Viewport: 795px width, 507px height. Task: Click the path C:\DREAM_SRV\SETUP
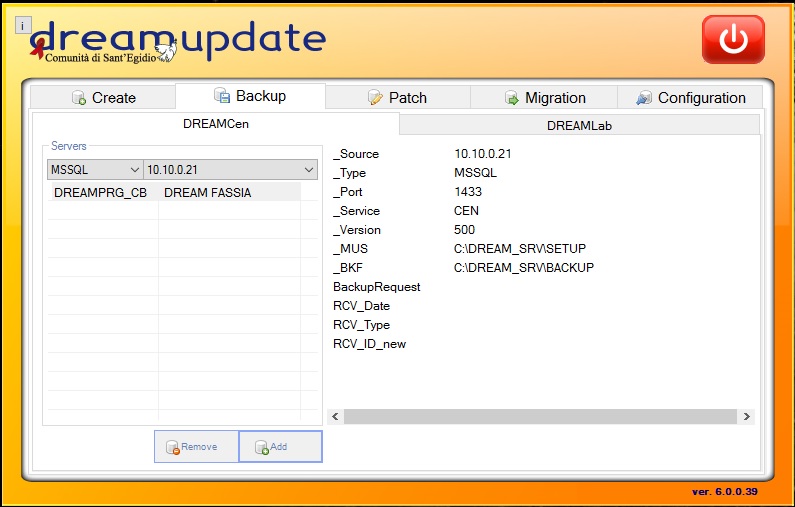520,249
